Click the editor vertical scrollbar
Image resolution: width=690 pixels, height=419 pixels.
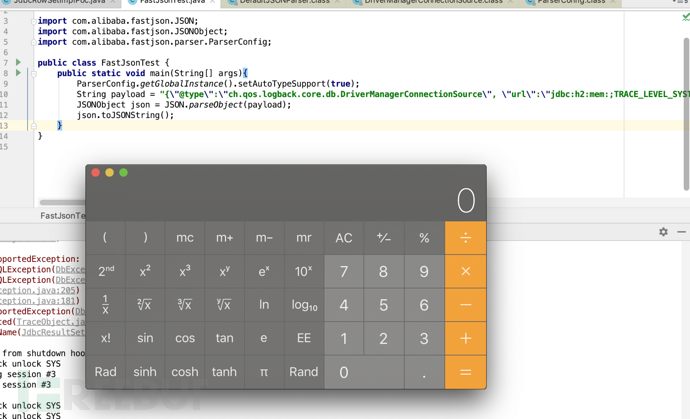click(x=686, y=114)
